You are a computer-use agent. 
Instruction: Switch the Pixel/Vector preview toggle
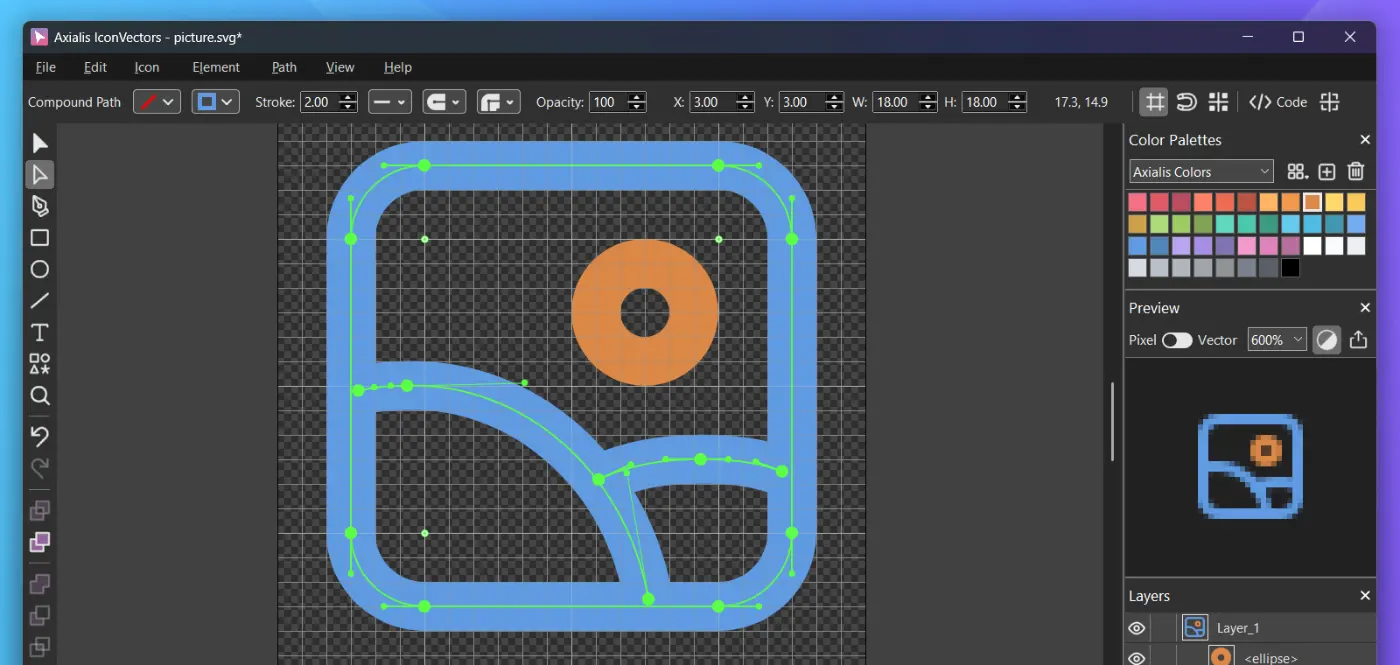tap(1177, 340)
